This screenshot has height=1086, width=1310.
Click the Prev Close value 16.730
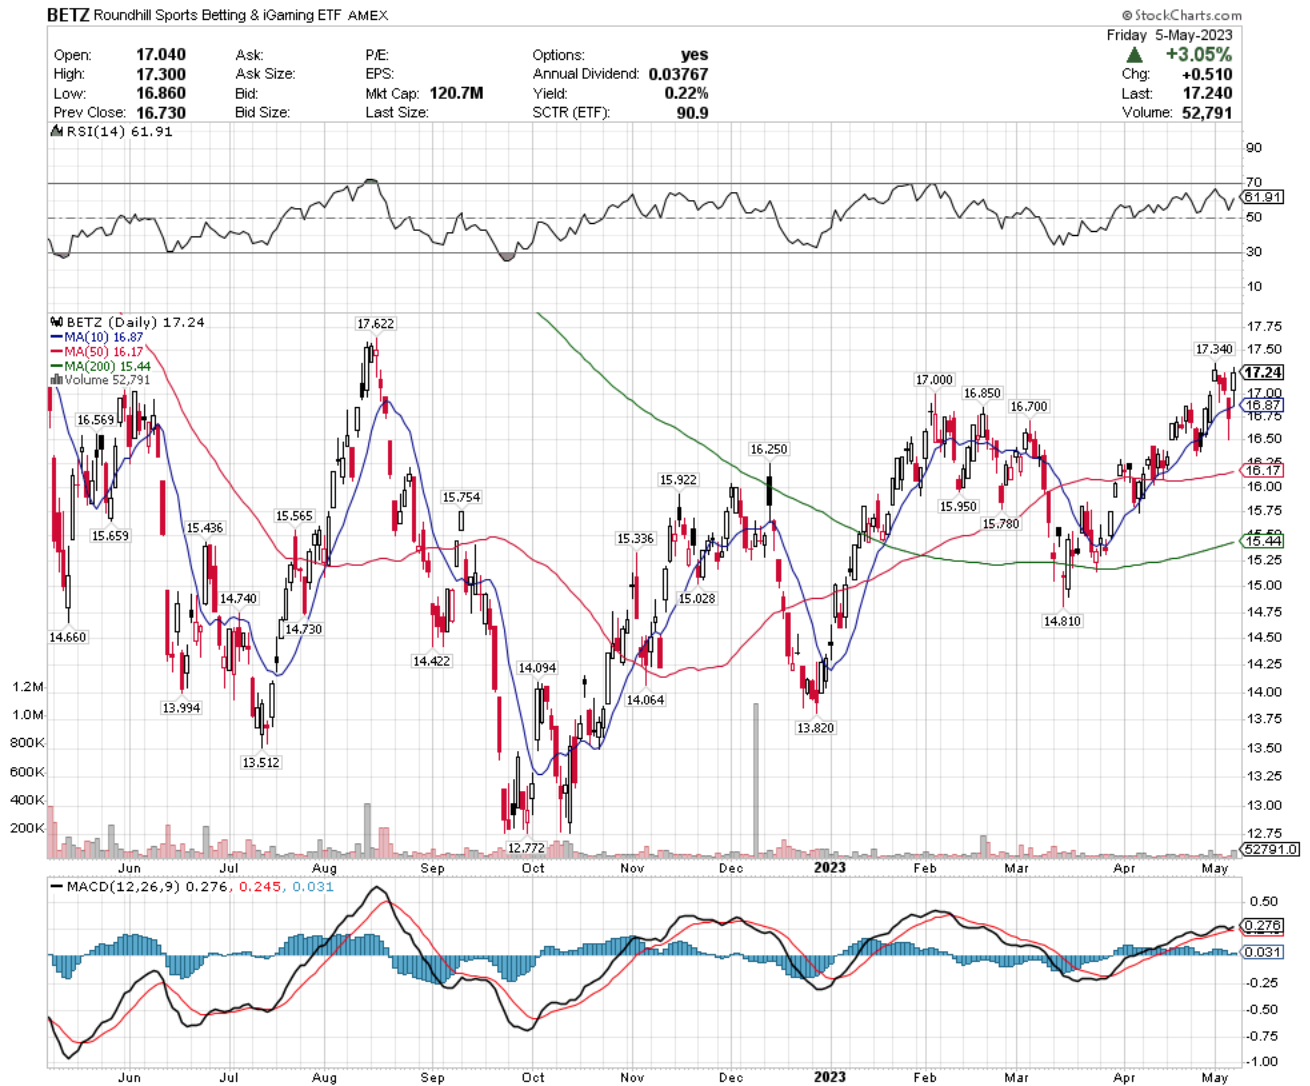pyautogui.click(x=161, y=112)
